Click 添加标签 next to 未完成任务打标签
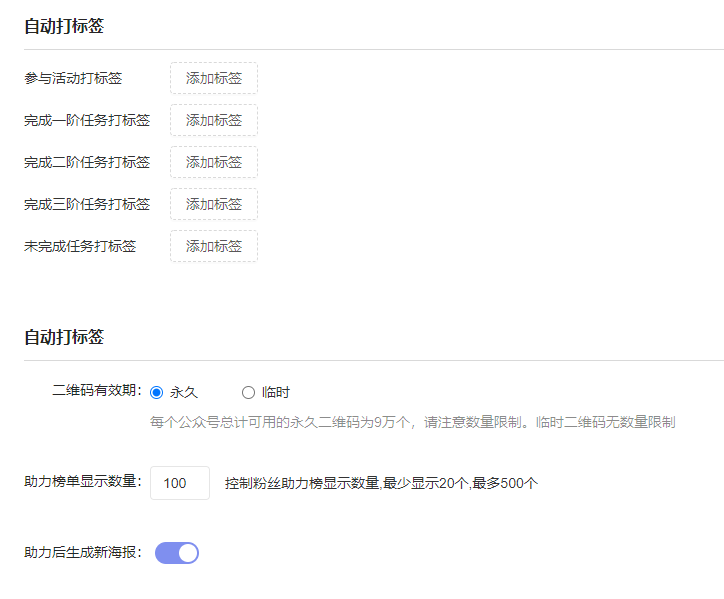Screen dimensions: 724x599 coord(214,246)
